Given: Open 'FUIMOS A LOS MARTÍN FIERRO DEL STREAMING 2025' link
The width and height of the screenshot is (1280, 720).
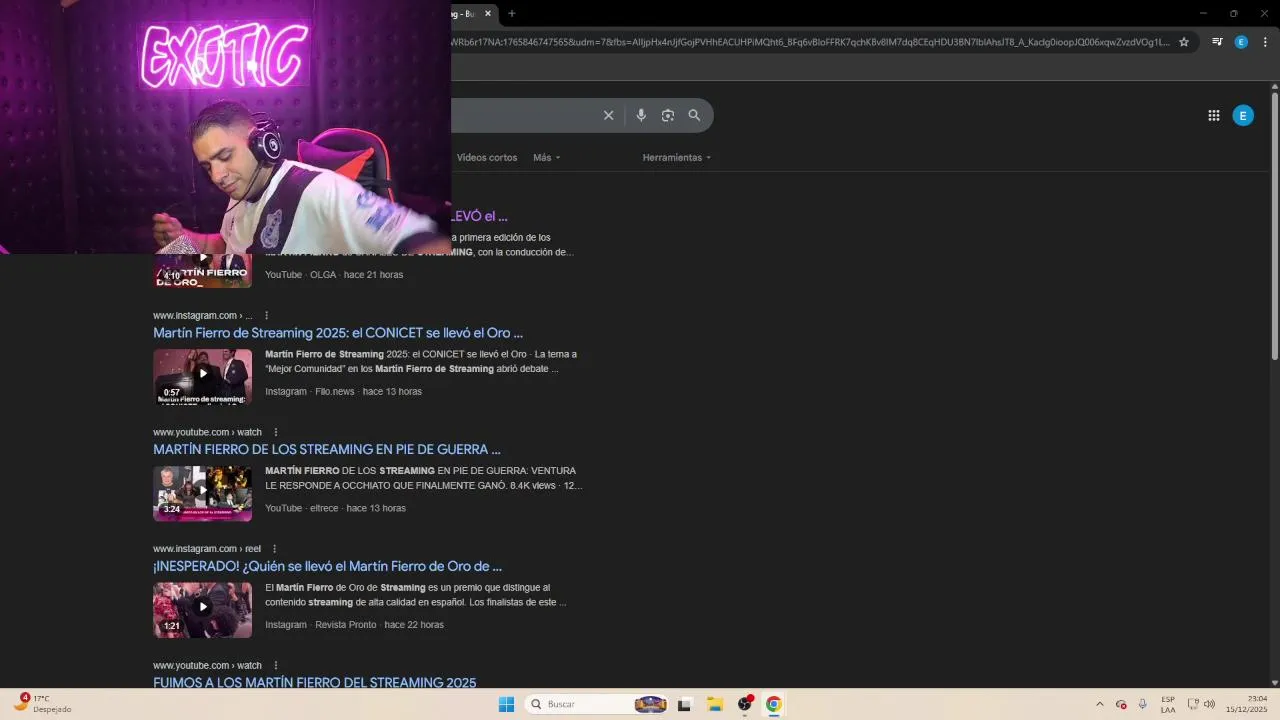Looking at the screenshot, I should 314,683.
